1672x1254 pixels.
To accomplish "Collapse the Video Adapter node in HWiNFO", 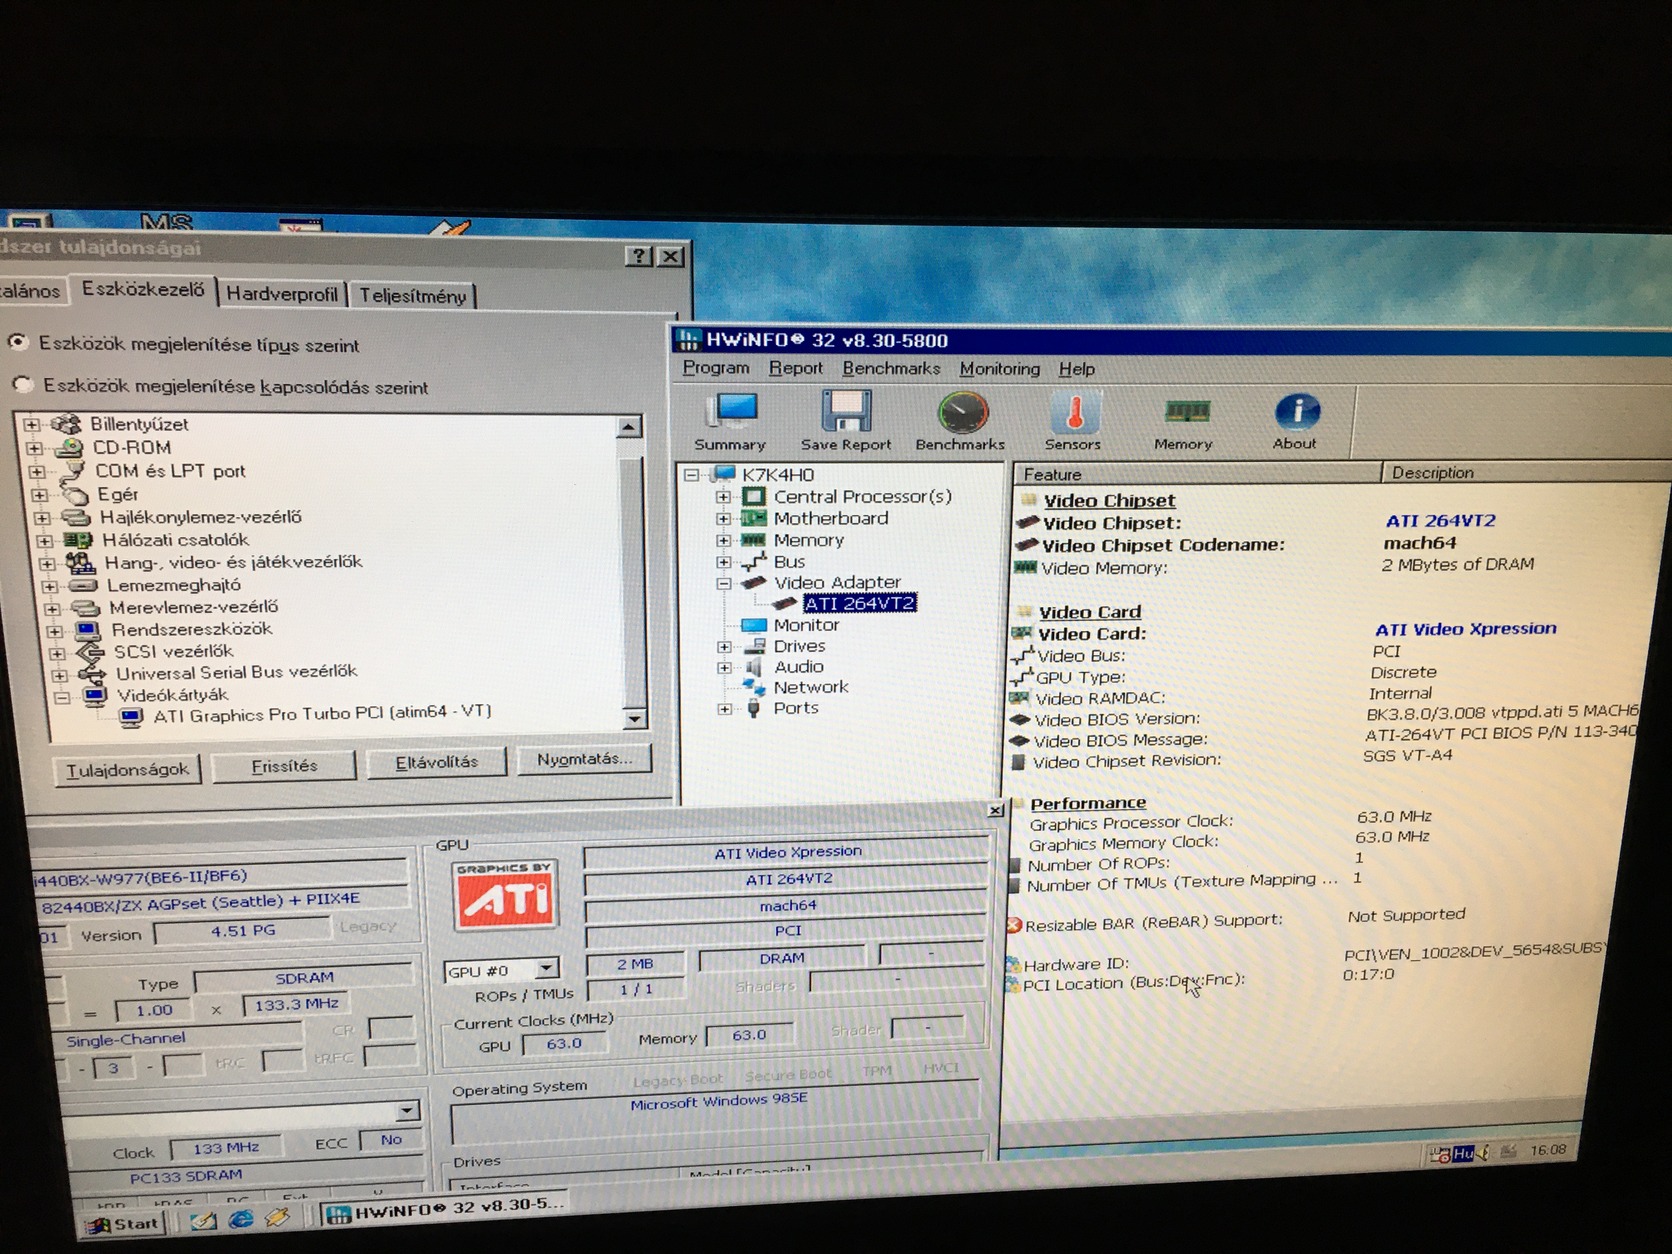I will (x=724, y=583).
